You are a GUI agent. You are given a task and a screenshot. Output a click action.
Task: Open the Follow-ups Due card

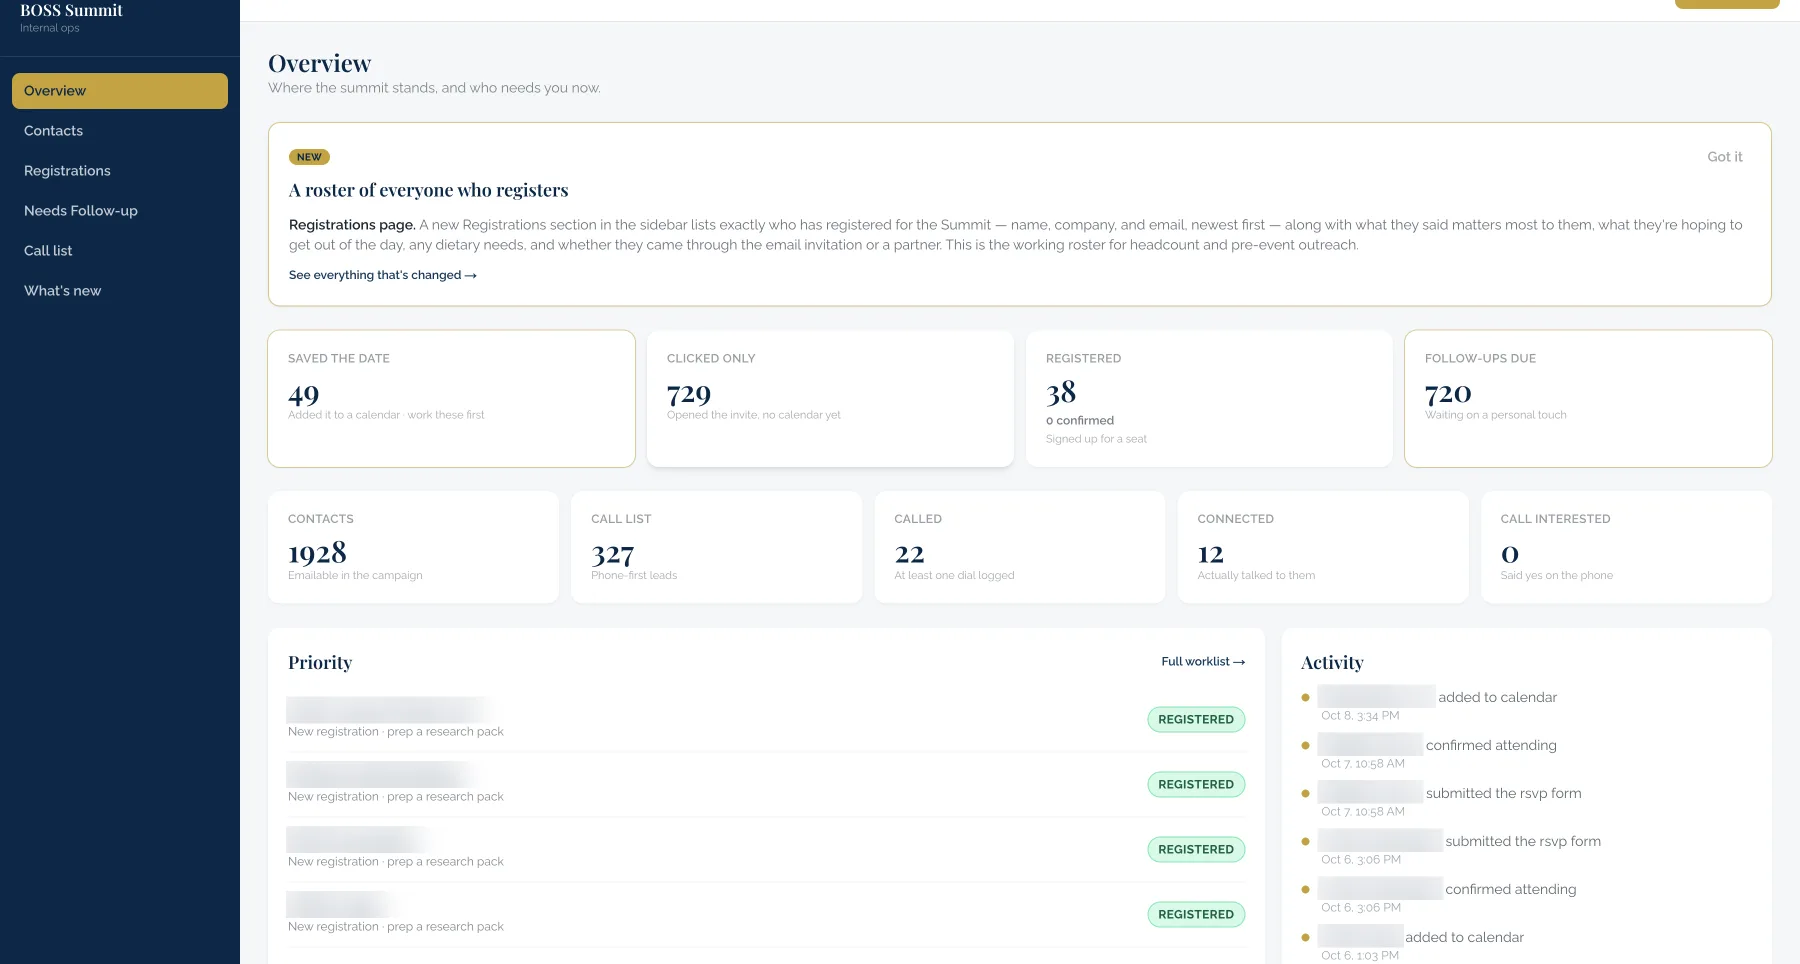[1588, 399]
